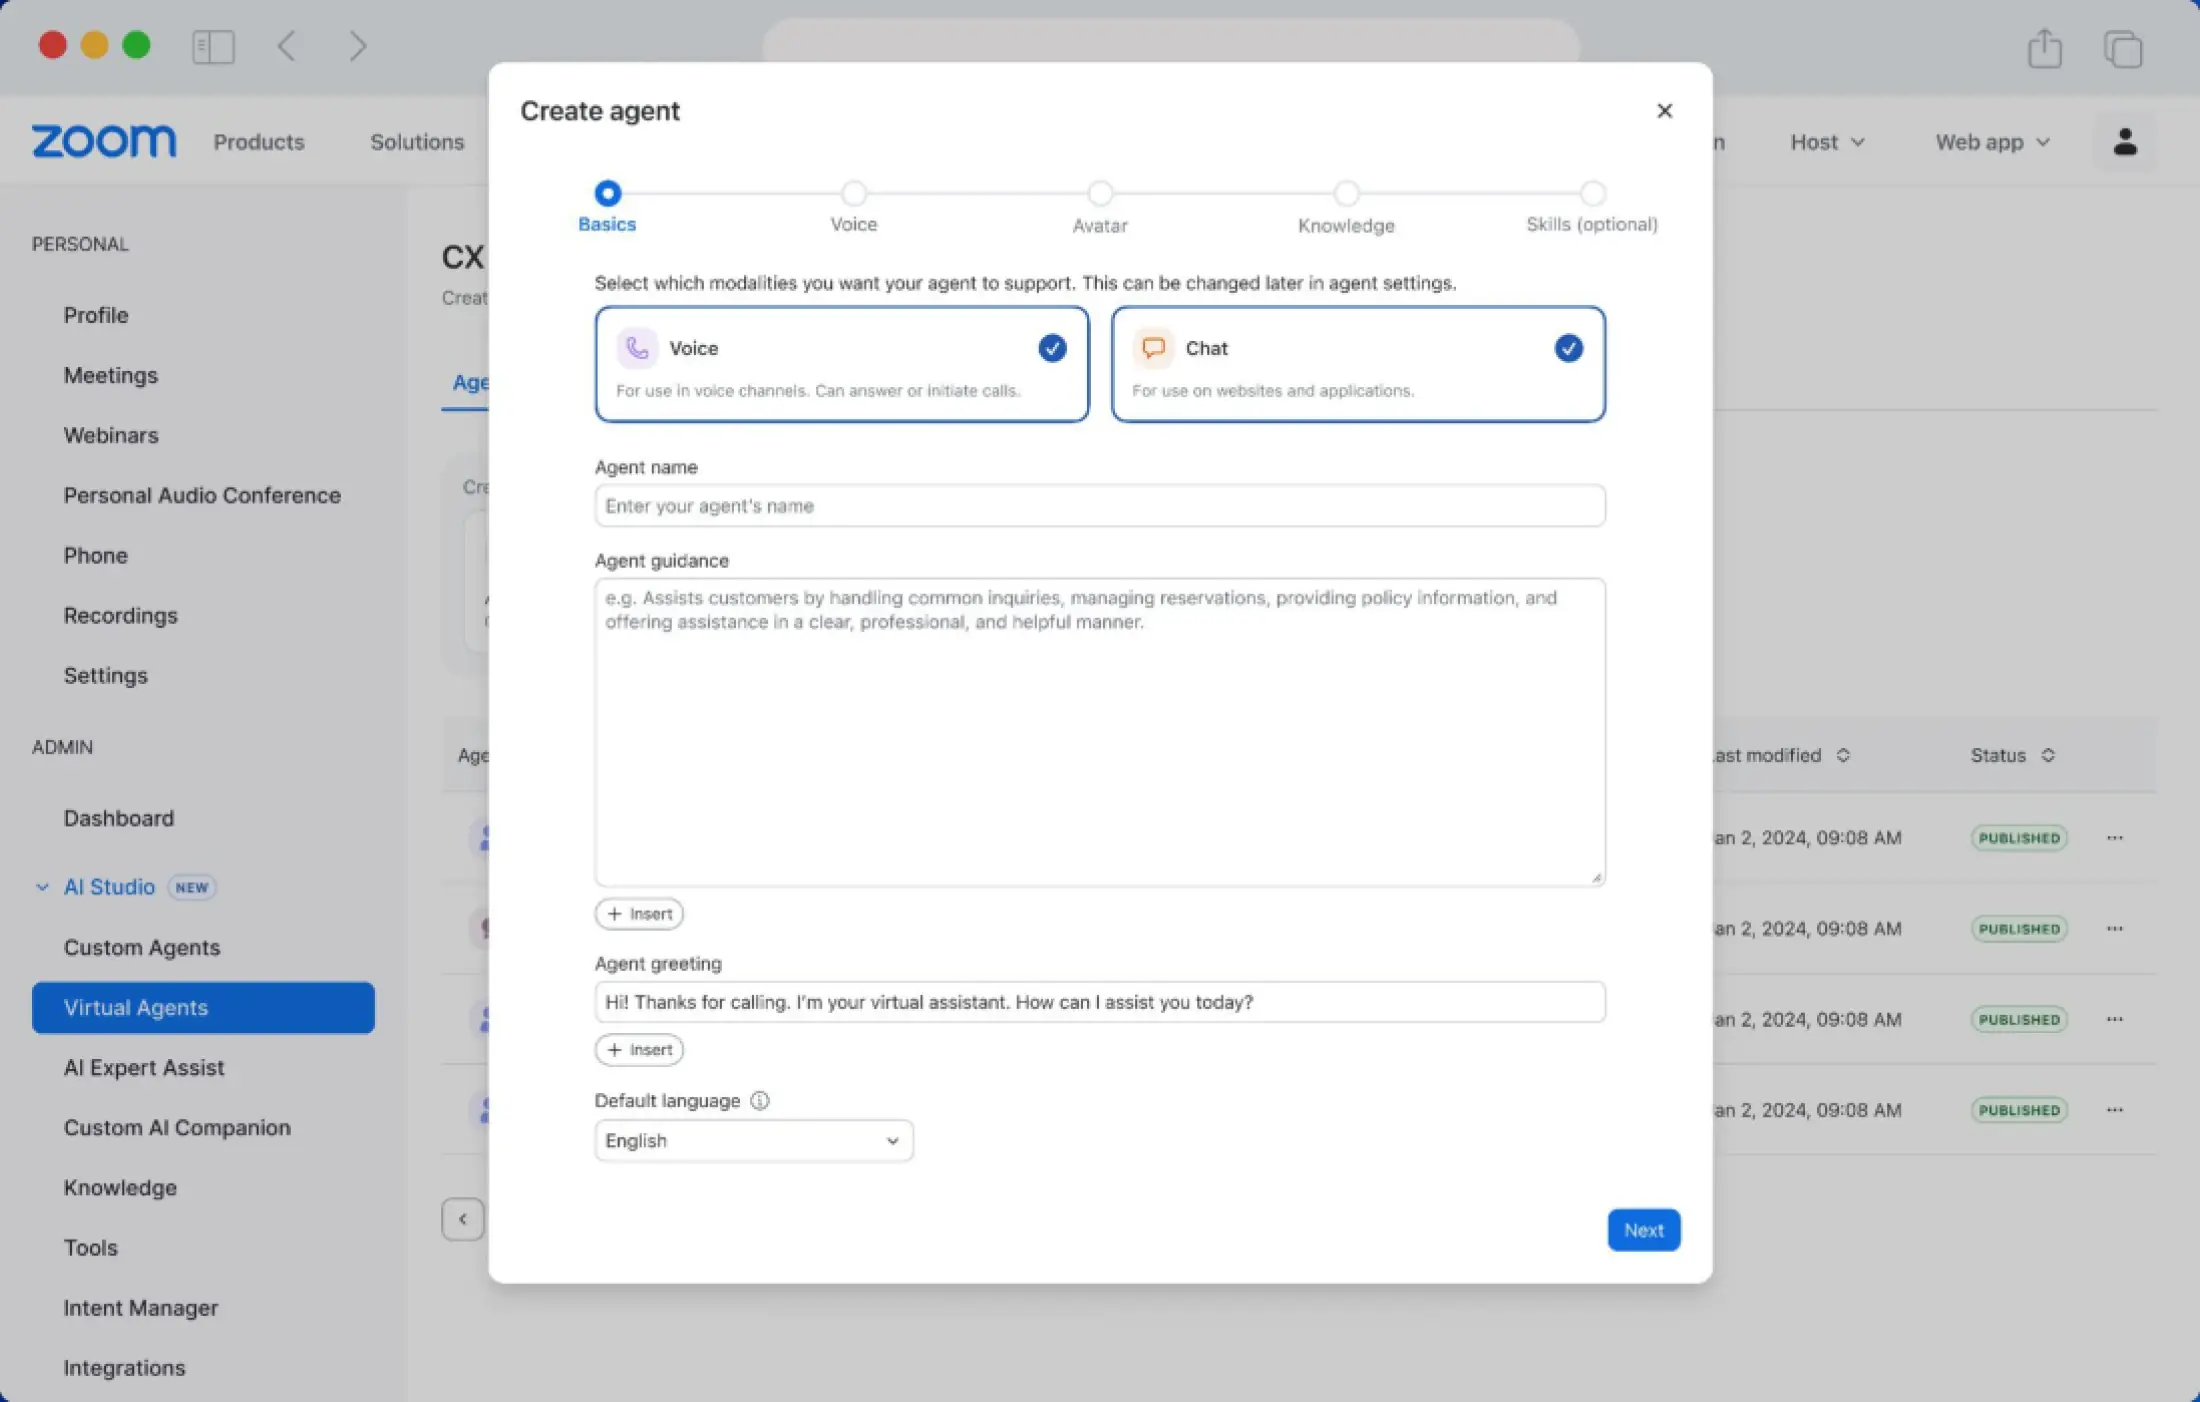Open the user profile icon
Image resolution: width=2200 pixels, height=1402 pixels.
pyautogui.click(x=2125, y=142)
